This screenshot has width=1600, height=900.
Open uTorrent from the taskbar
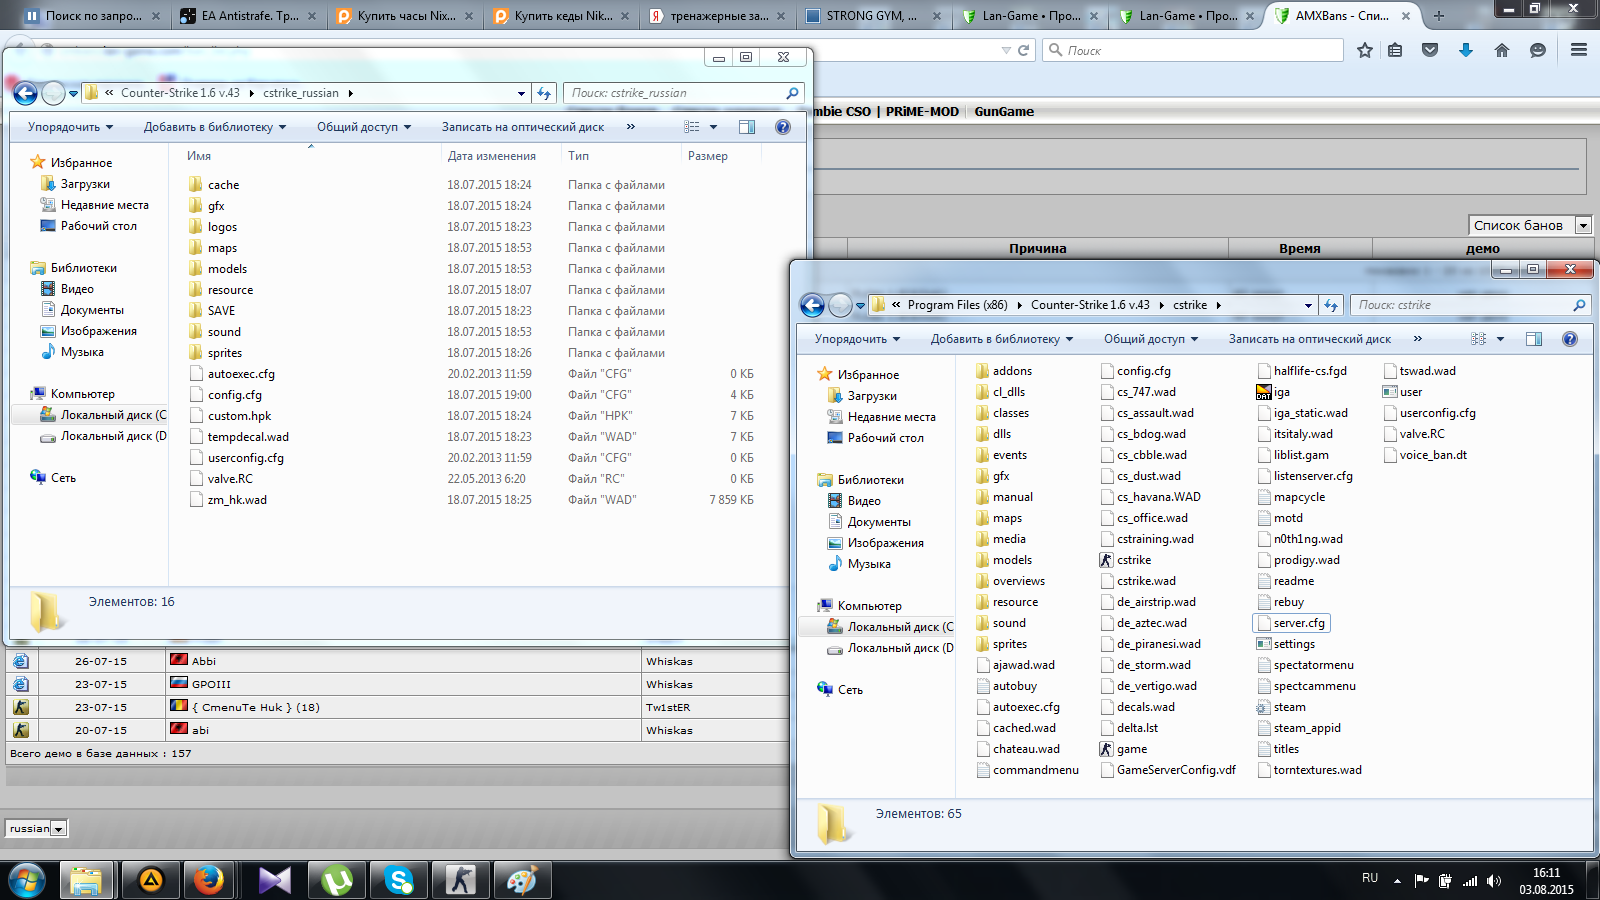pyautogui.click(x=337, y=880)
